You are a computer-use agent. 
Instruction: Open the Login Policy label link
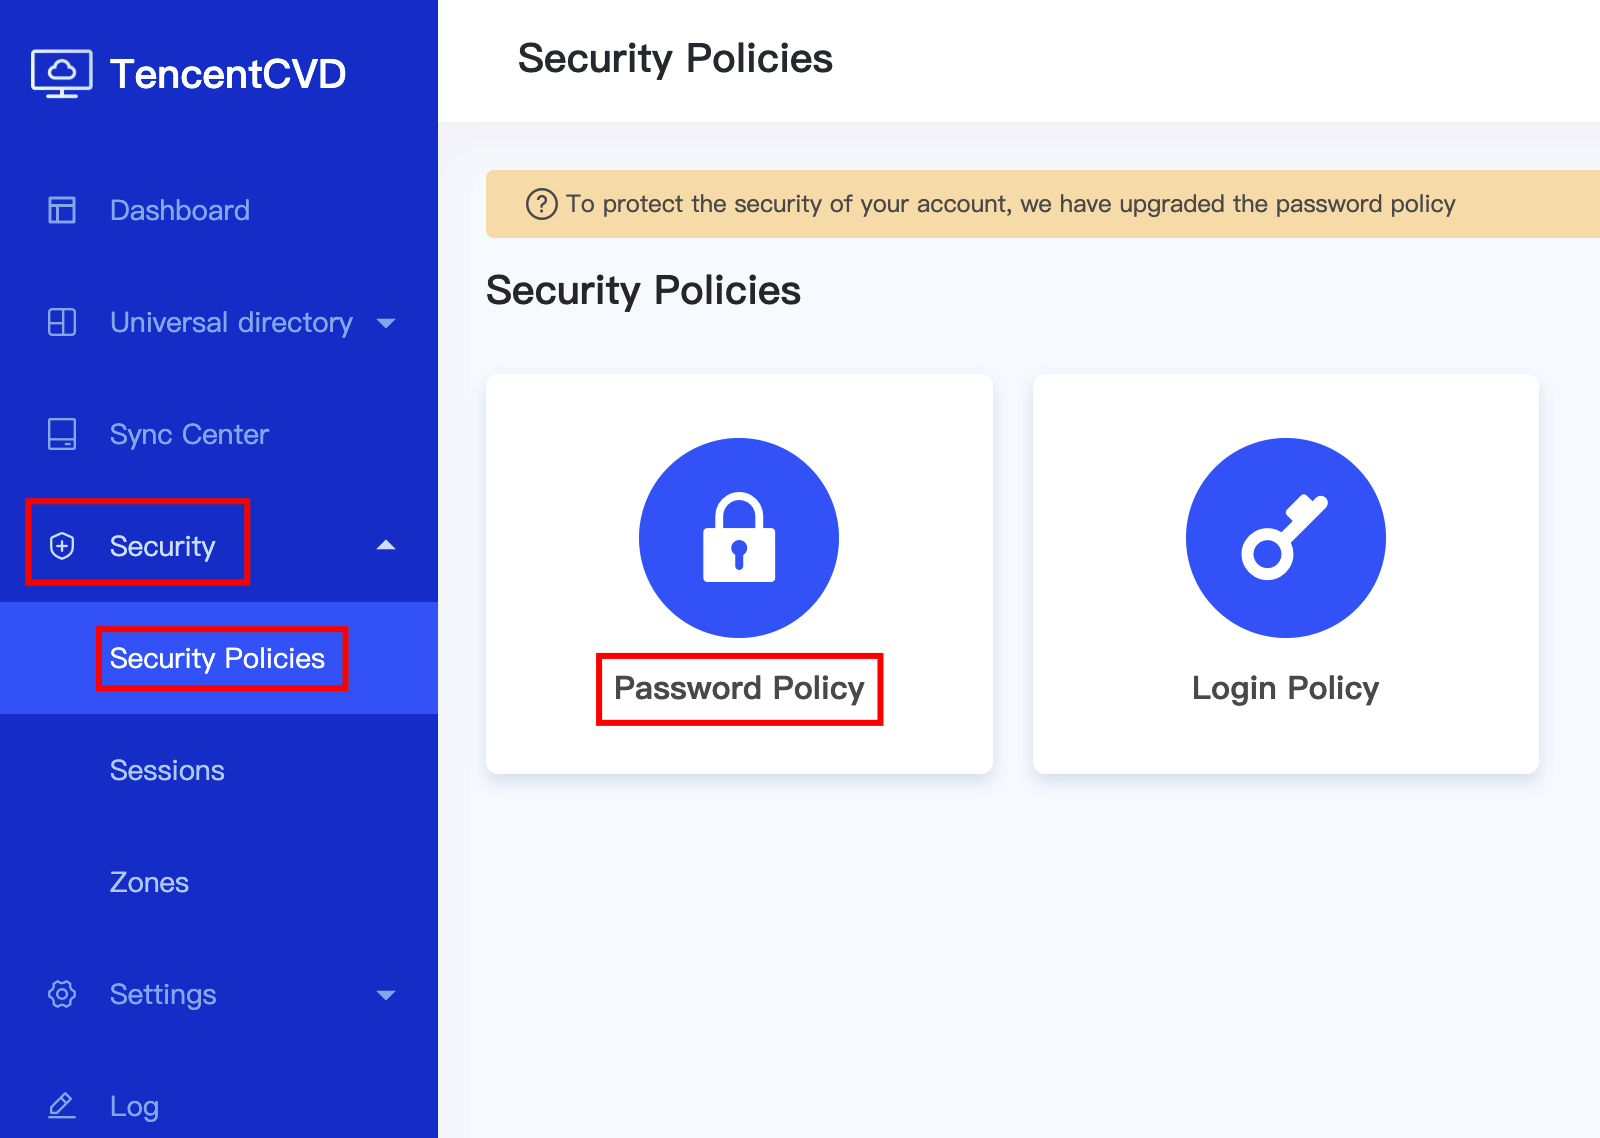click(x=1285, y=688)
